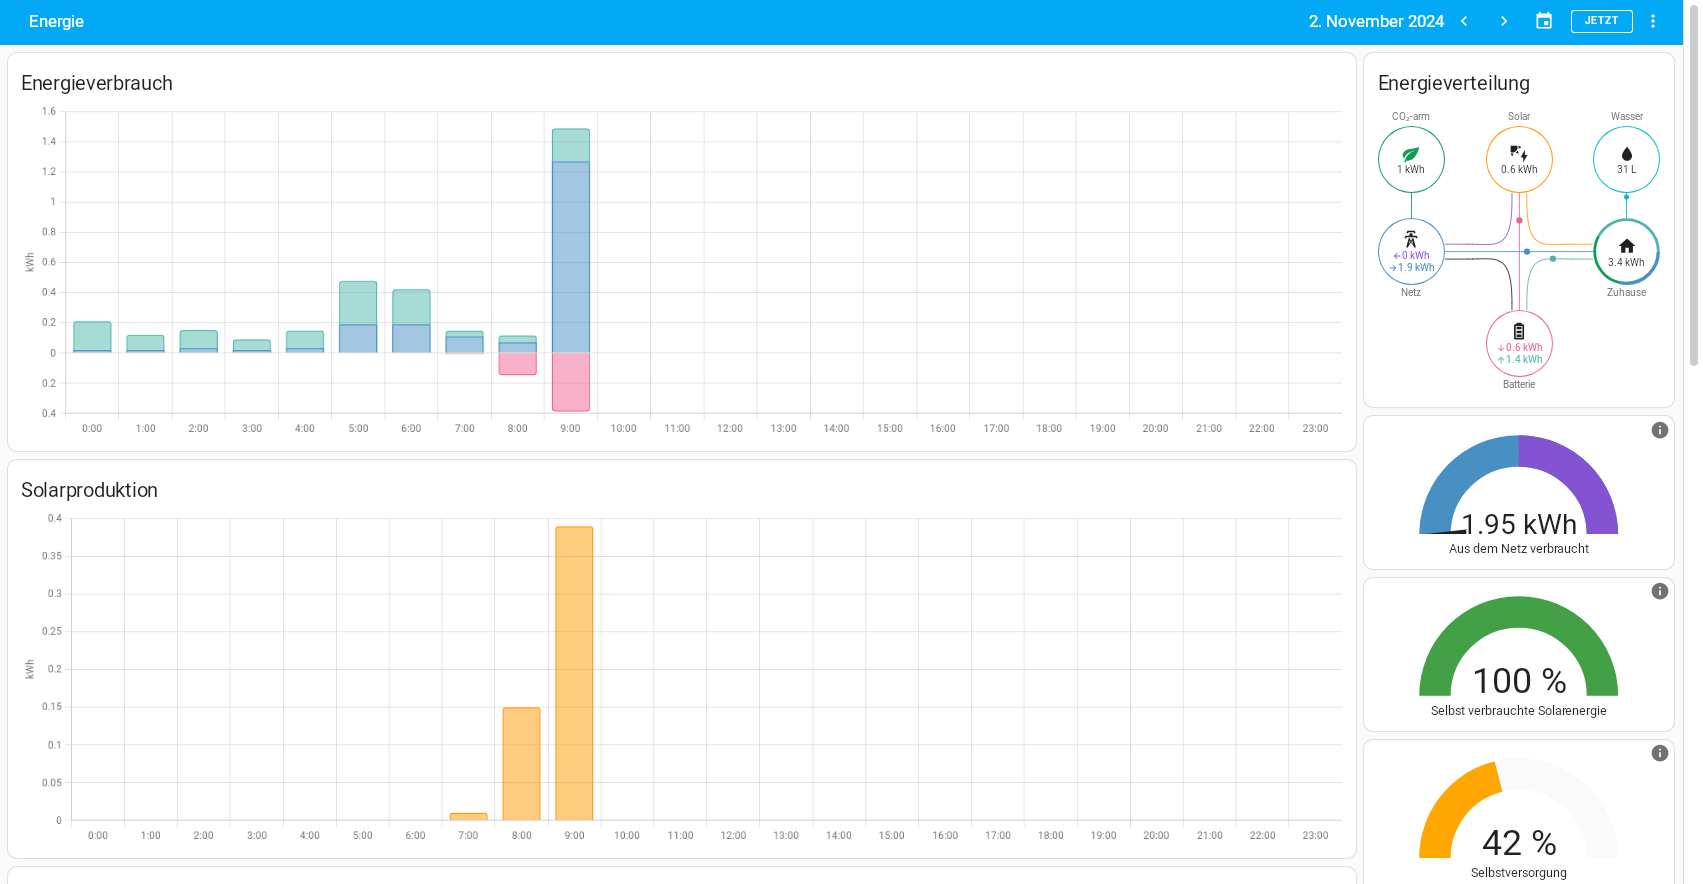The width and height of the screenshot is (1703, 884).
Task: Go to the next day arrow
Action: (x=1503, y=21)
